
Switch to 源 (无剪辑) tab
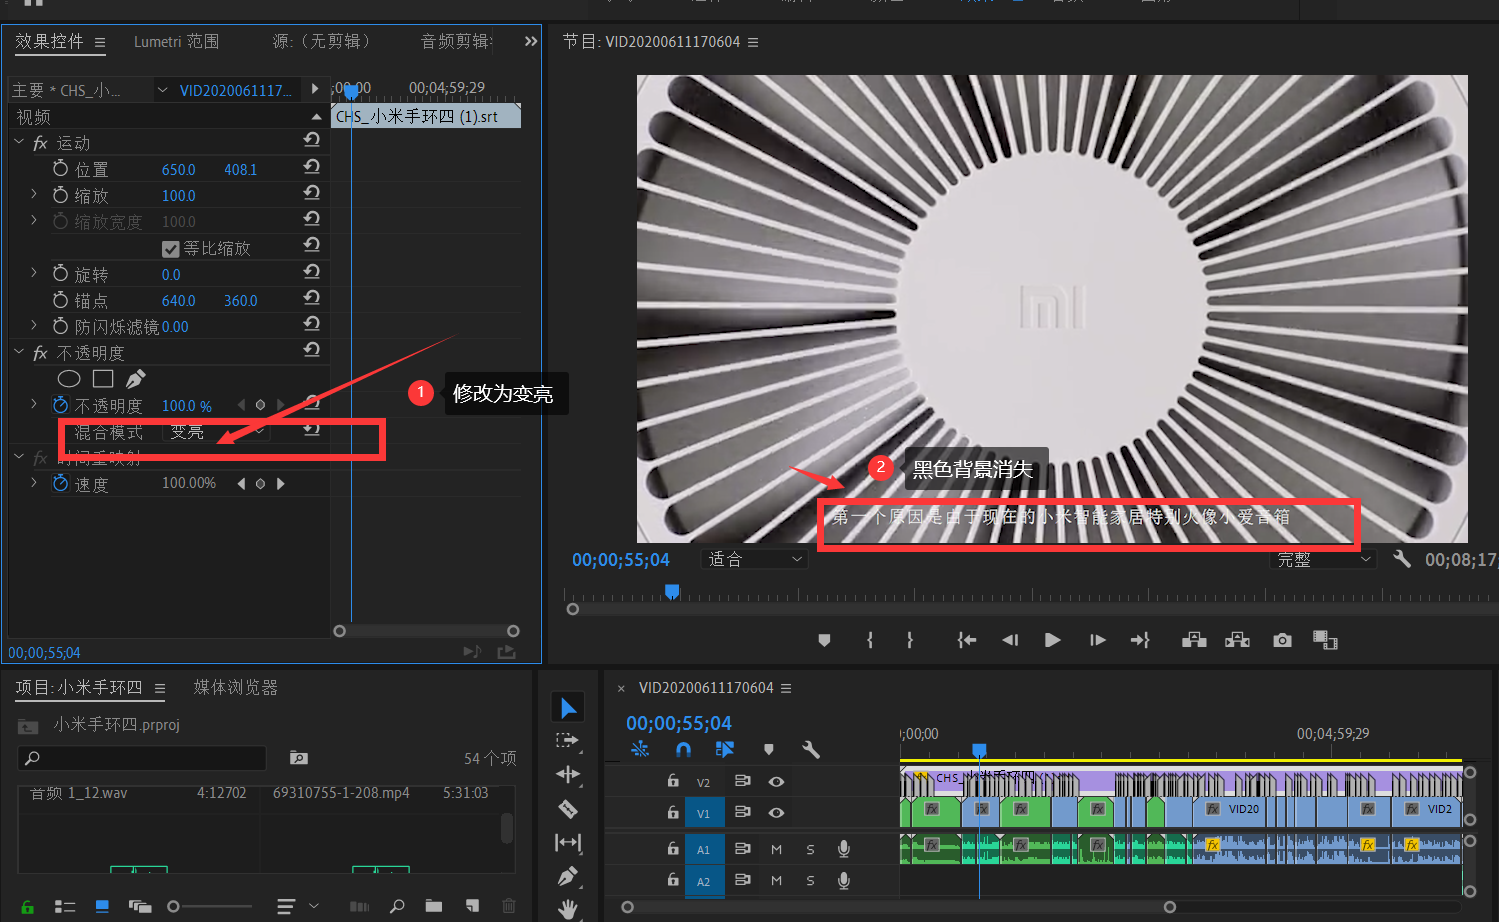(x=324, y=41)
